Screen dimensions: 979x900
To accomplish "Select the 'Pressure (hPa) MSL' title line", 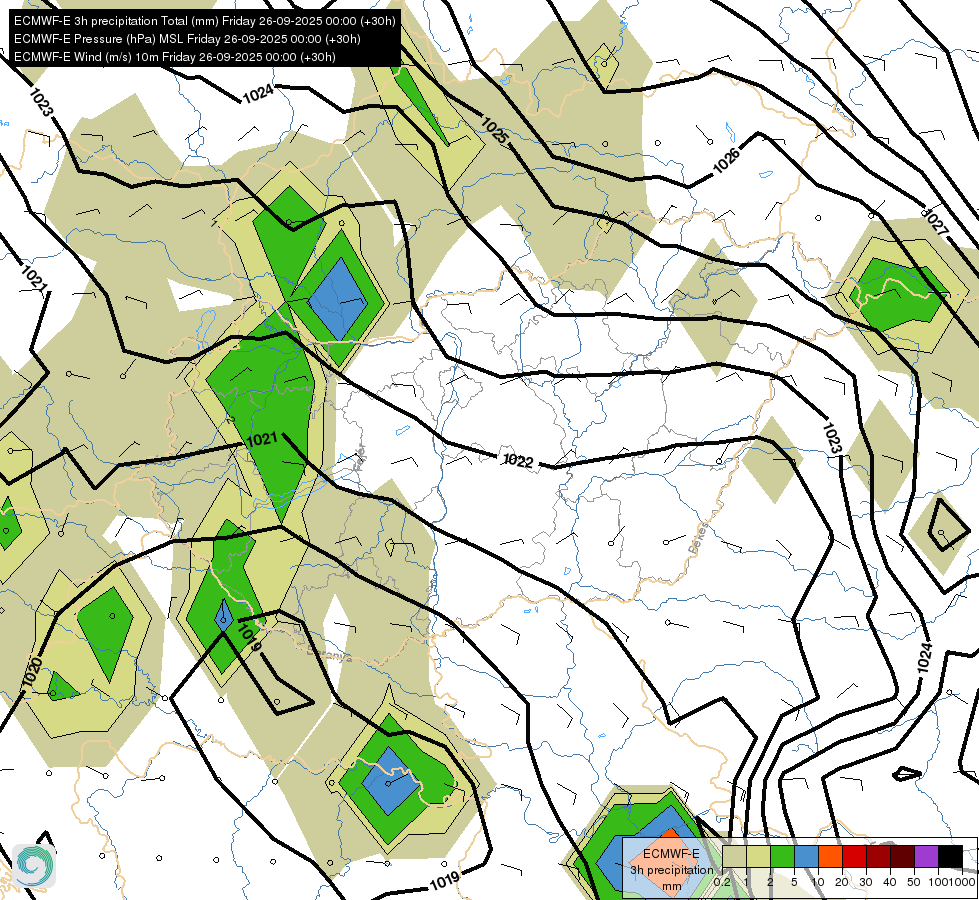I will pos(187,39).
